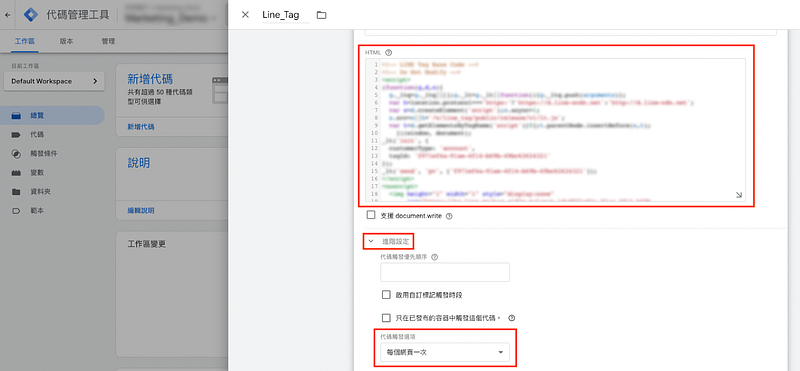This screenshot has height=371, width=800.
Task: Open help icon beside 只在已發布的容器中觸發這個代碼
Action: tap(512, 318)
